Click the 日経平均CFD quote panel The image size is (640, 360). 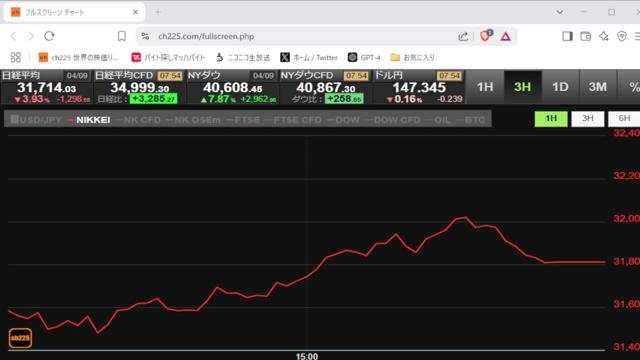tap(139, 87)
